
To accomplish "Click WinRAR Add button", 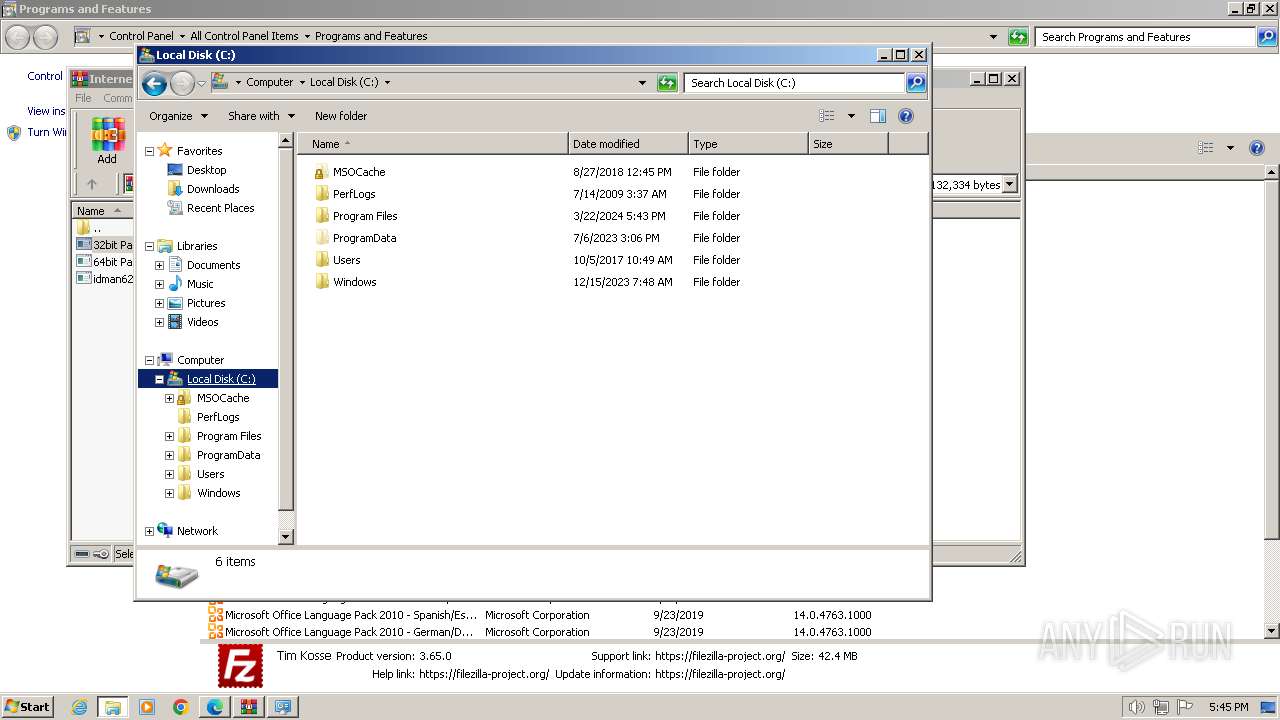I will pos(107,141).
